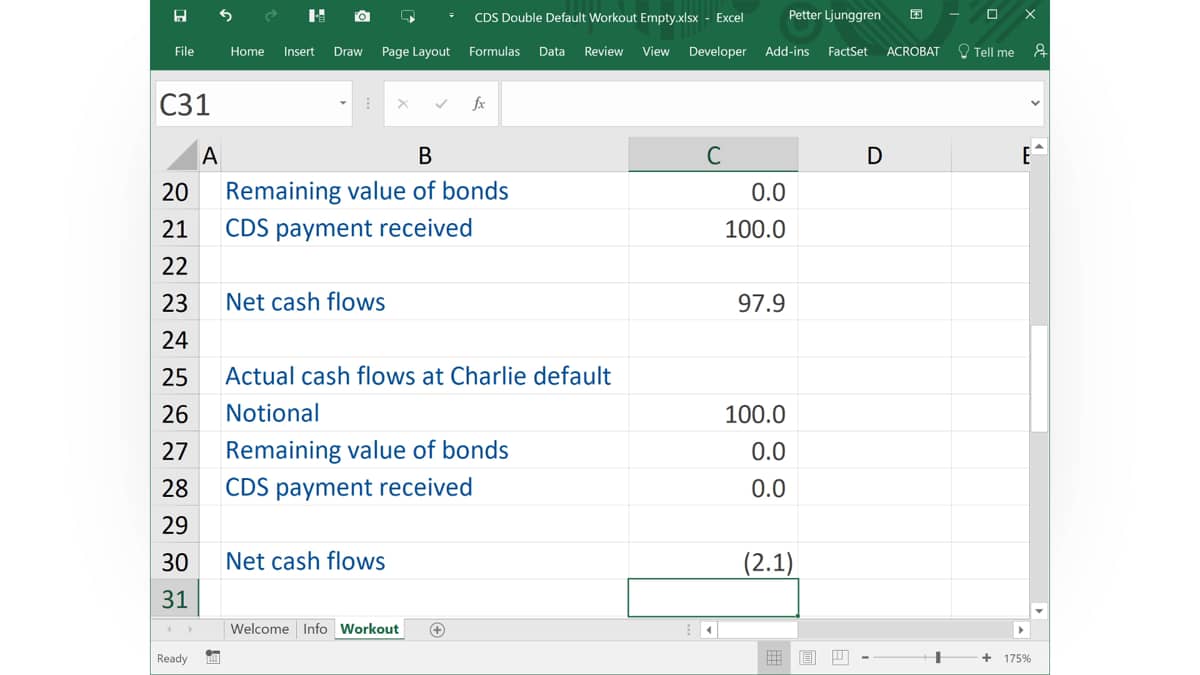Open the ACROBAT tab
Screen dimensions: 1200x675
[x=913, y=51]
